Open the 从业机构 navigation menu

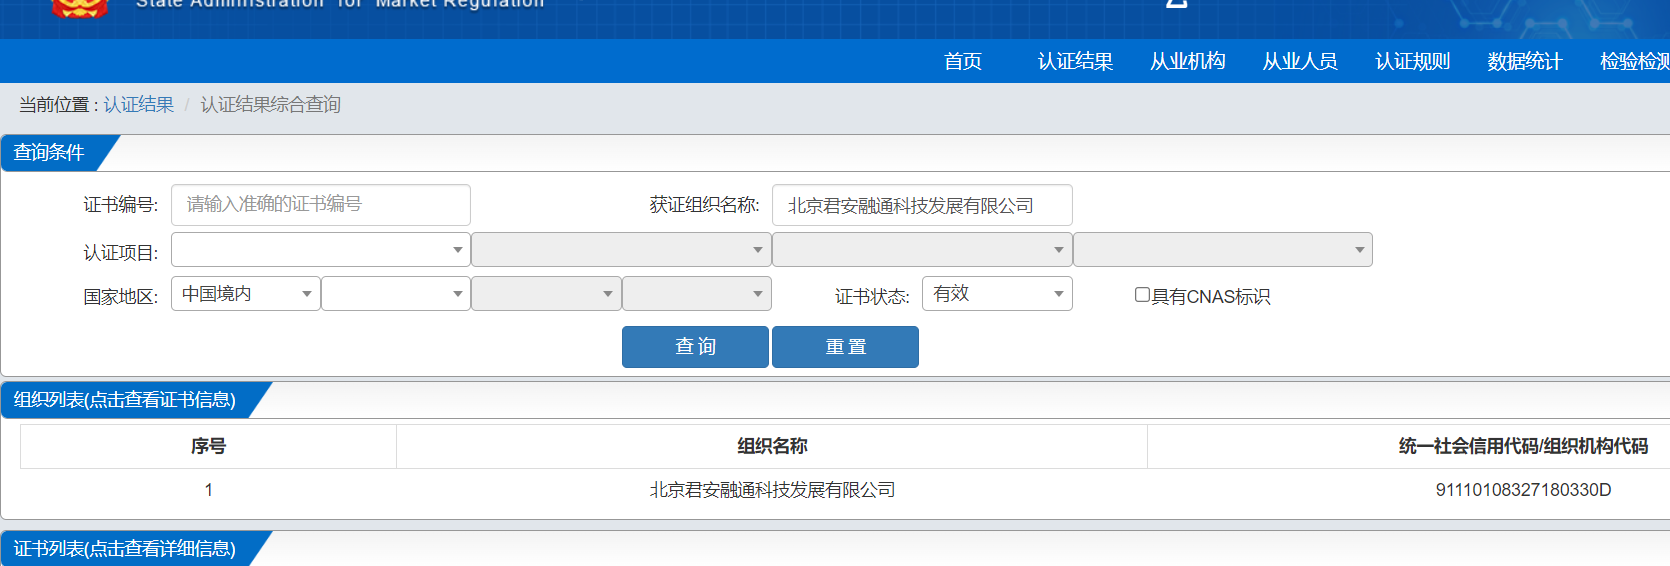(1187, 62)
